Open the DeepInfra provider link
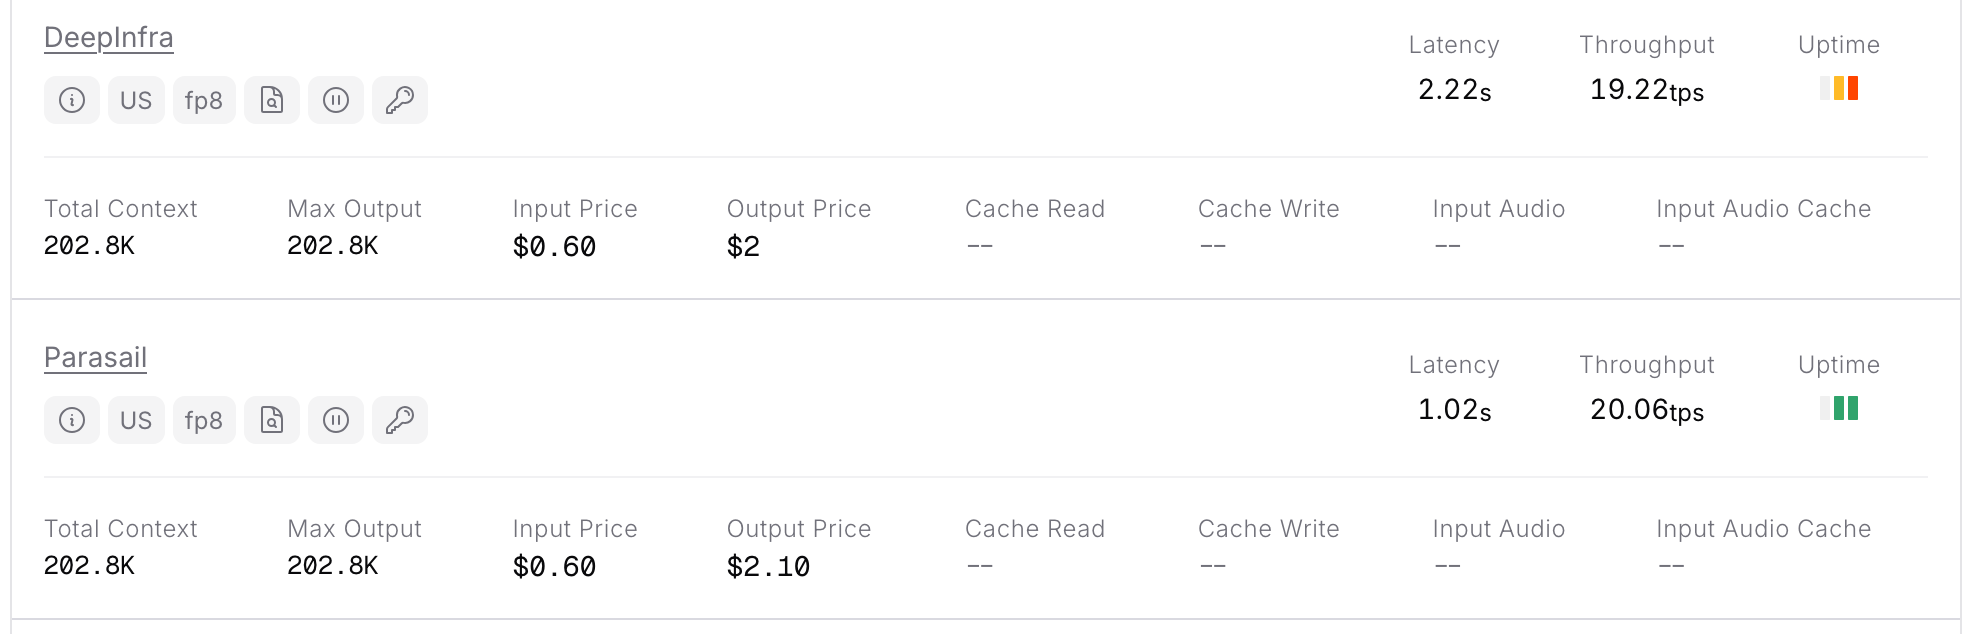1964x634 pixels. click(109, 38)
